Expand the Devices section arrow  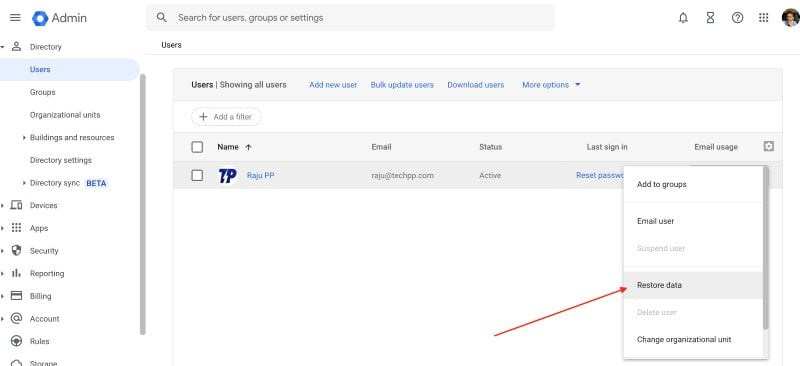pyautogui.click(x=3, y=206)
